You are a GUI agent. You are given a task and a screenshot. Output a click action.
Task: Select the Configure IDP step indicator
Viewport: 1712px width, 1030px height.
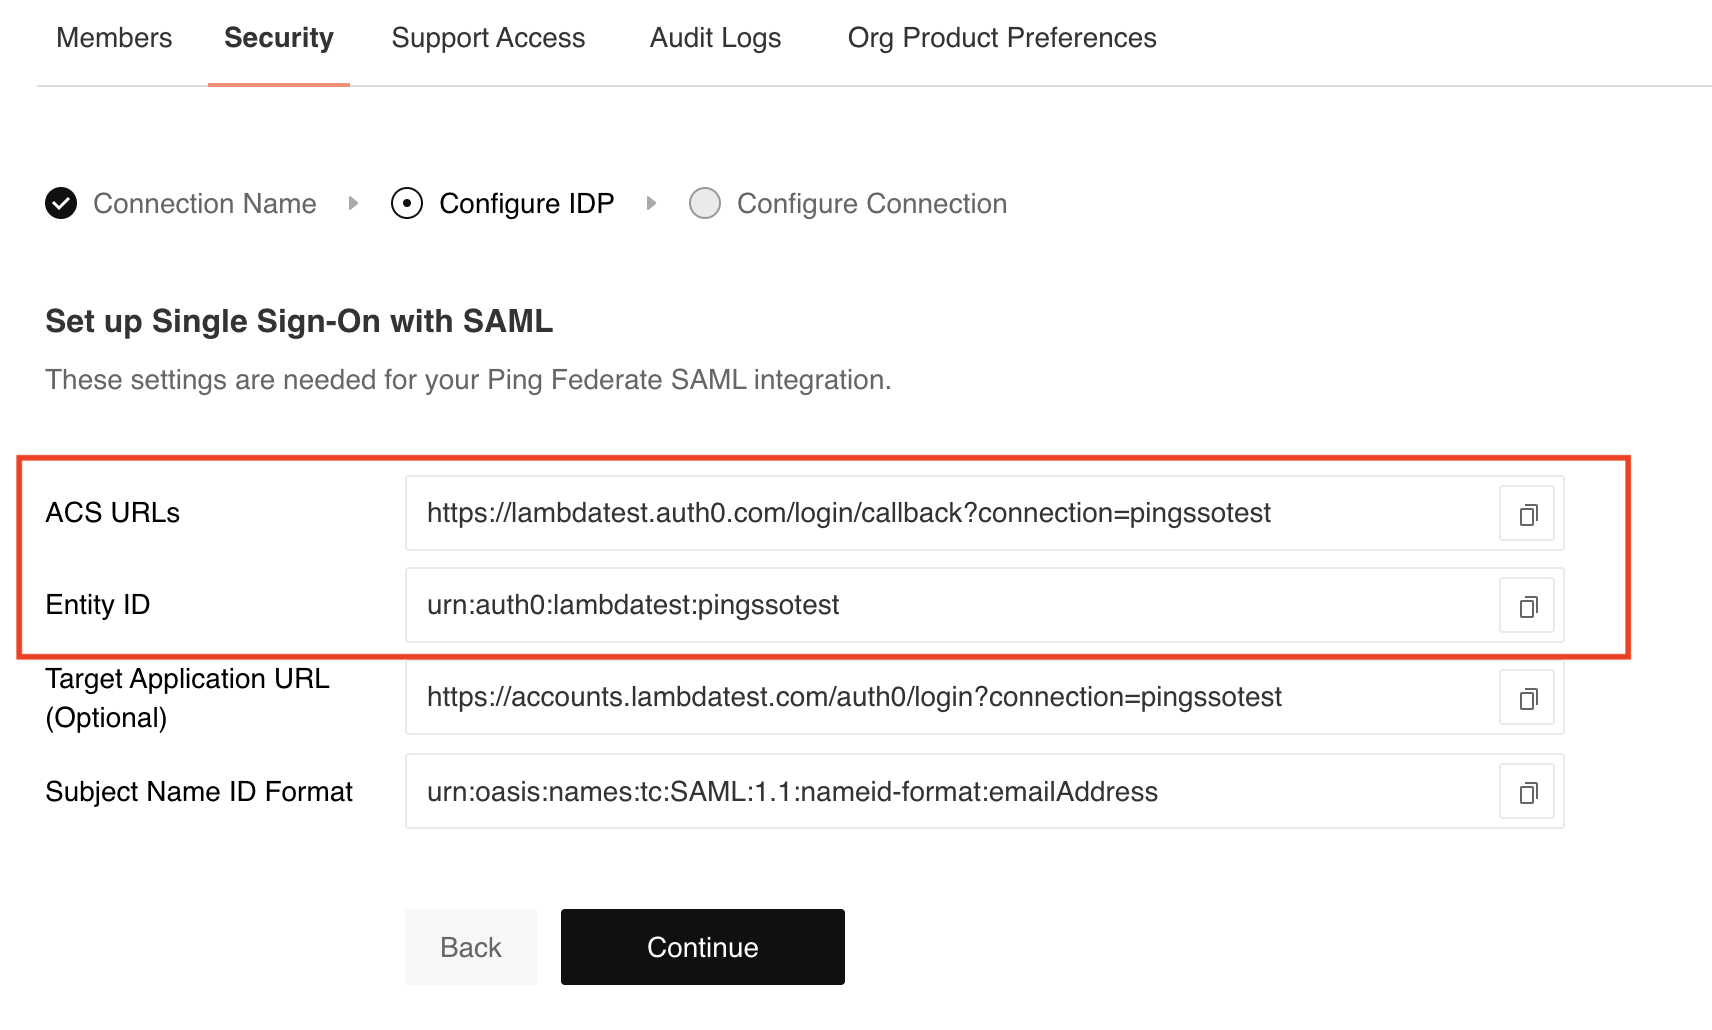click(x=406, y=203)
